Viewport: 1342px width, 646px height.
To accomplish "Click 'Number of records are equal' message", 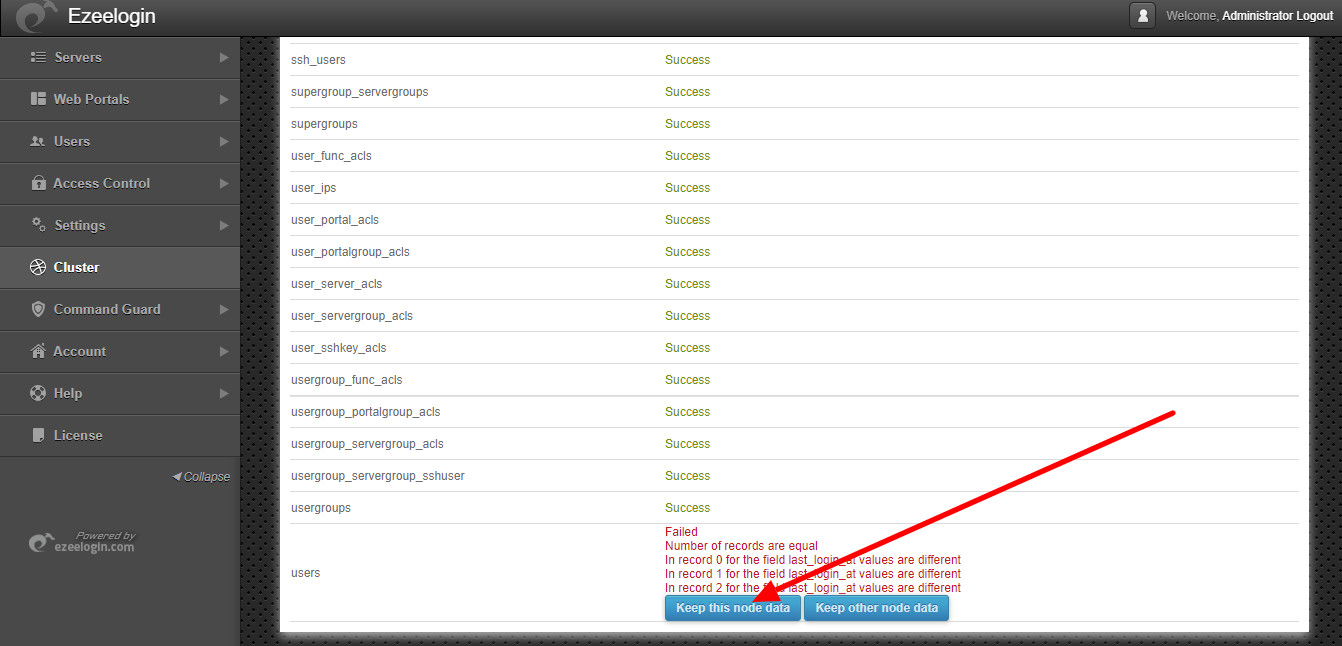I will (x=741, y=546).
